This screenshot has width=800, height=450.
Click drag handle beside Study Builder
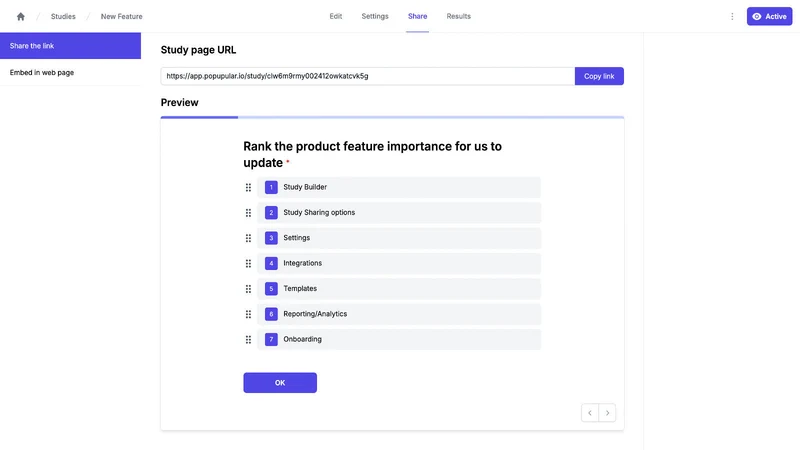[248, 187]
